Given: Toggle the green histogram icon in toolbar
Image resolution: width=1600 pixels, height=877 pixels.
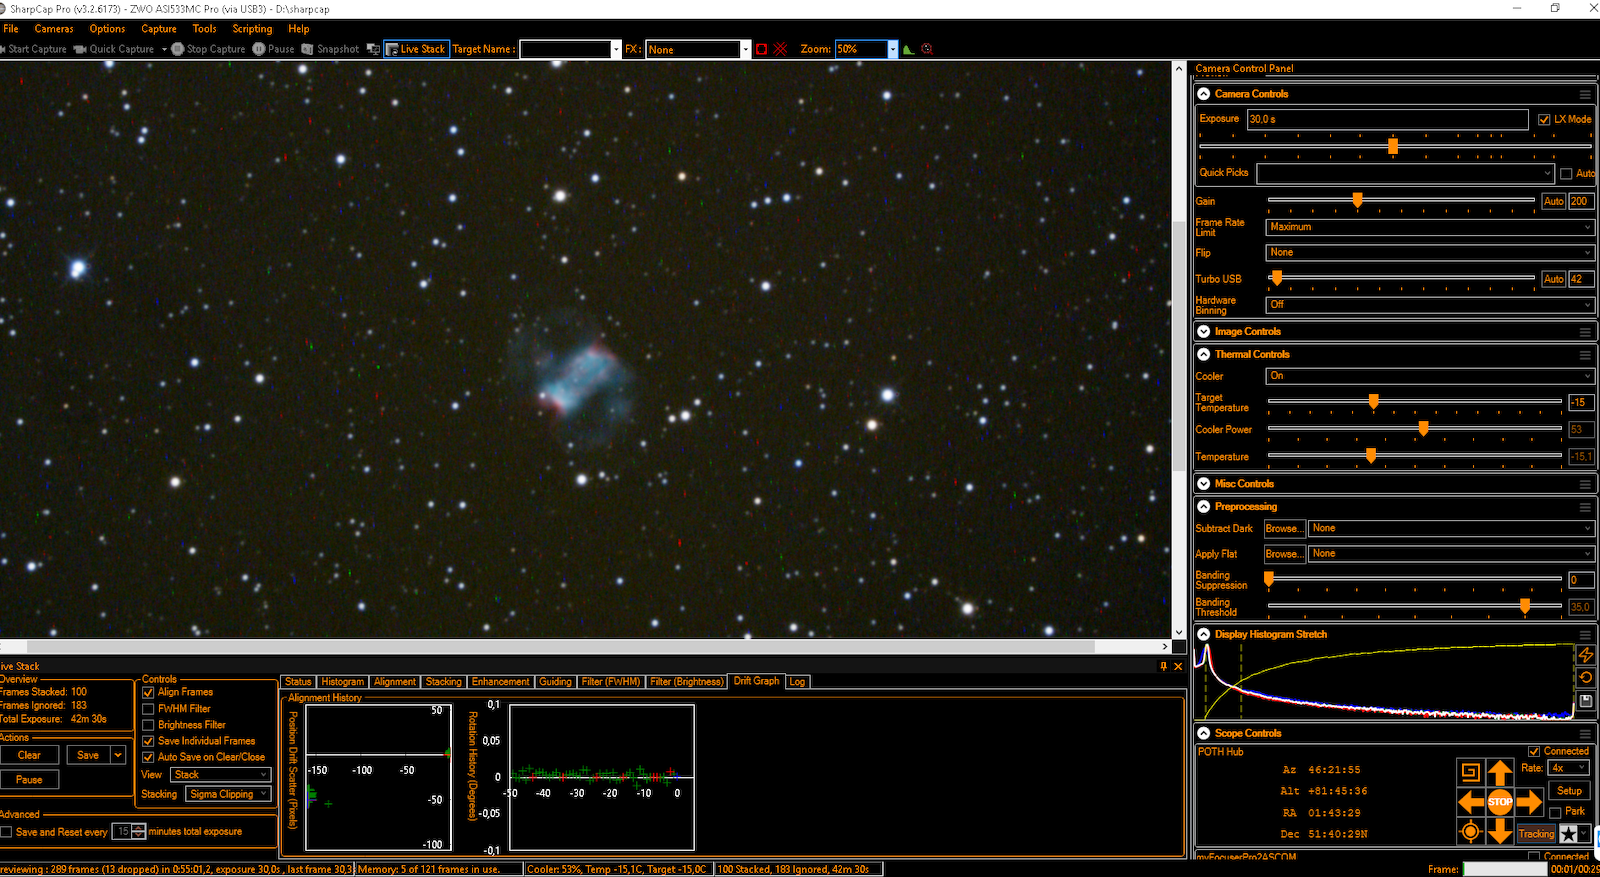Looking at the screenshot, I should coord(908,49).
